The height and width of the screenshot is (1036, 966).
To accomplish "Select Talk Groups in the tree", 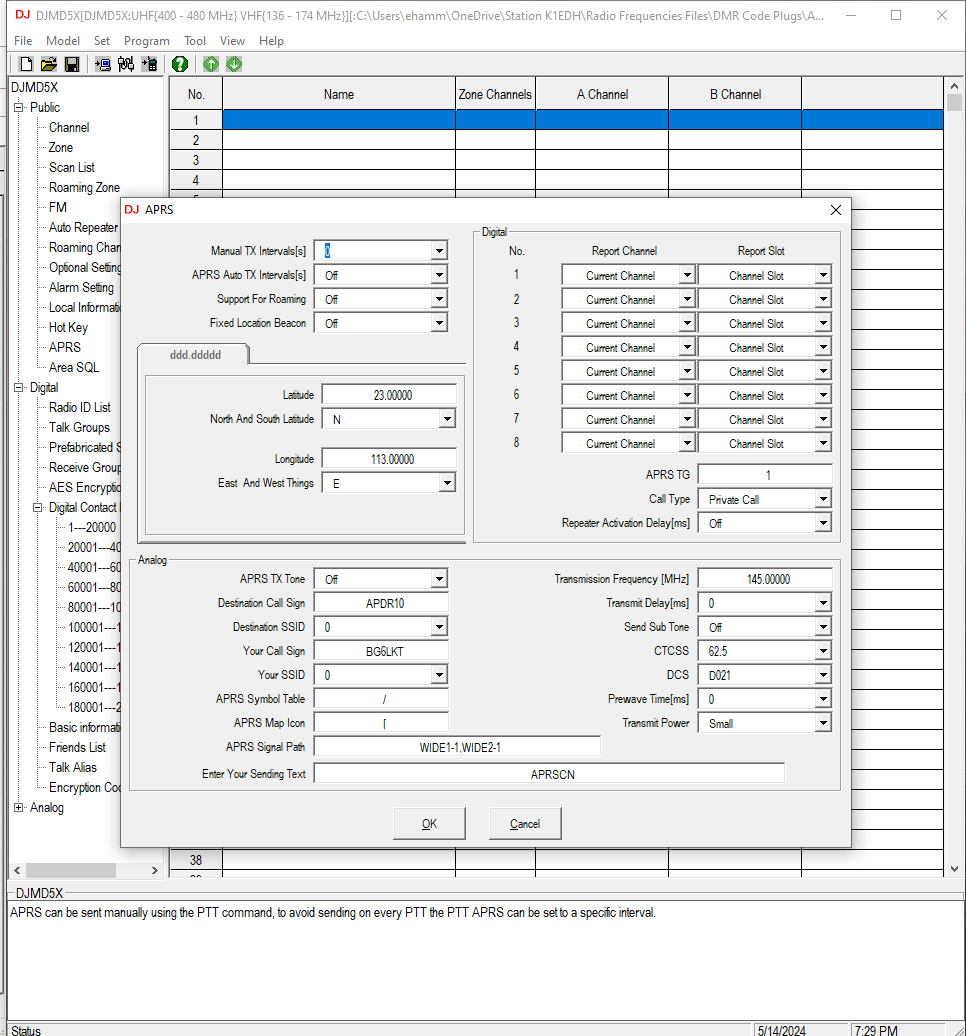I will pyautogui.click(x=79, y=427).
